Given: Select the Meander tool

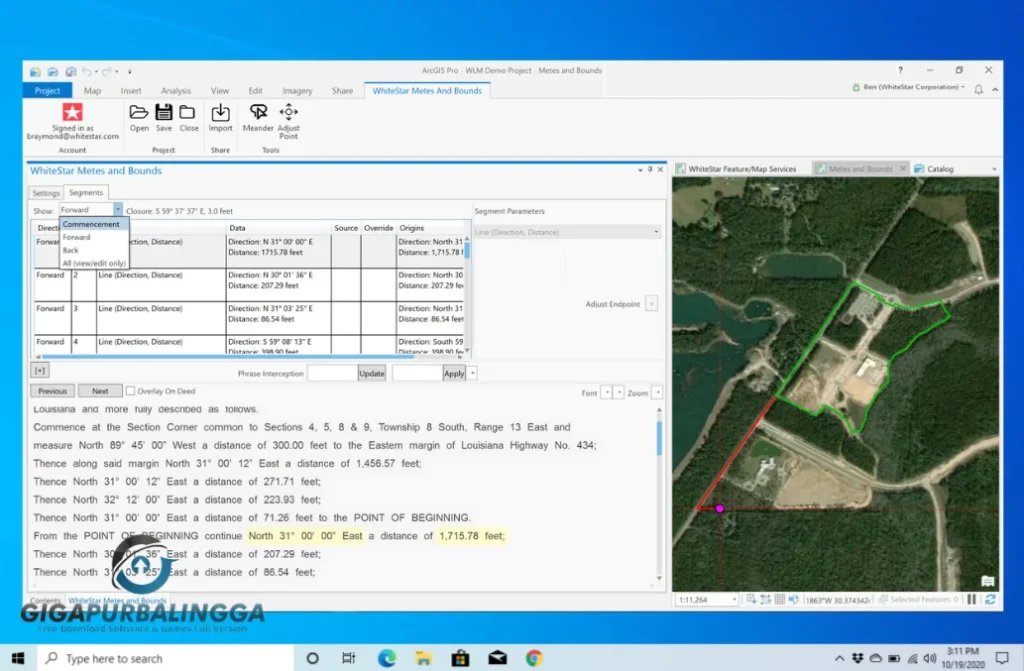Looking at the screenshot, I should tap(258, 112).
